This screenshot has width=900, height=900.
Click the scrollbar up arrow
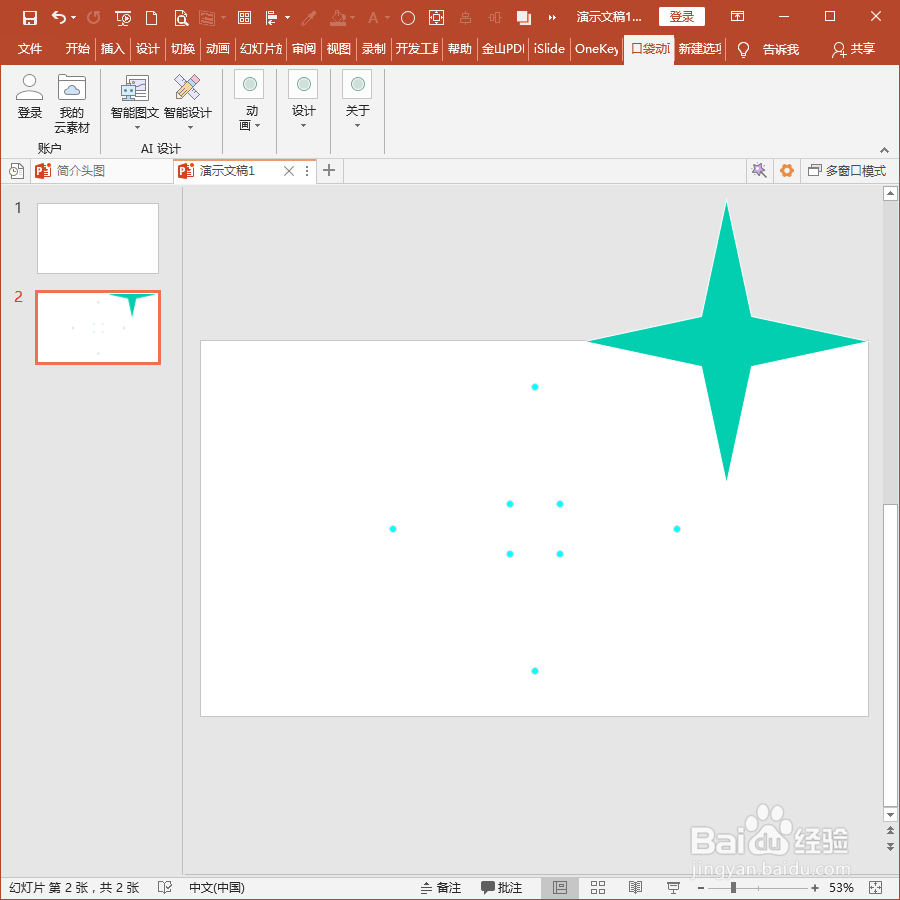click(x=890, y=193)
